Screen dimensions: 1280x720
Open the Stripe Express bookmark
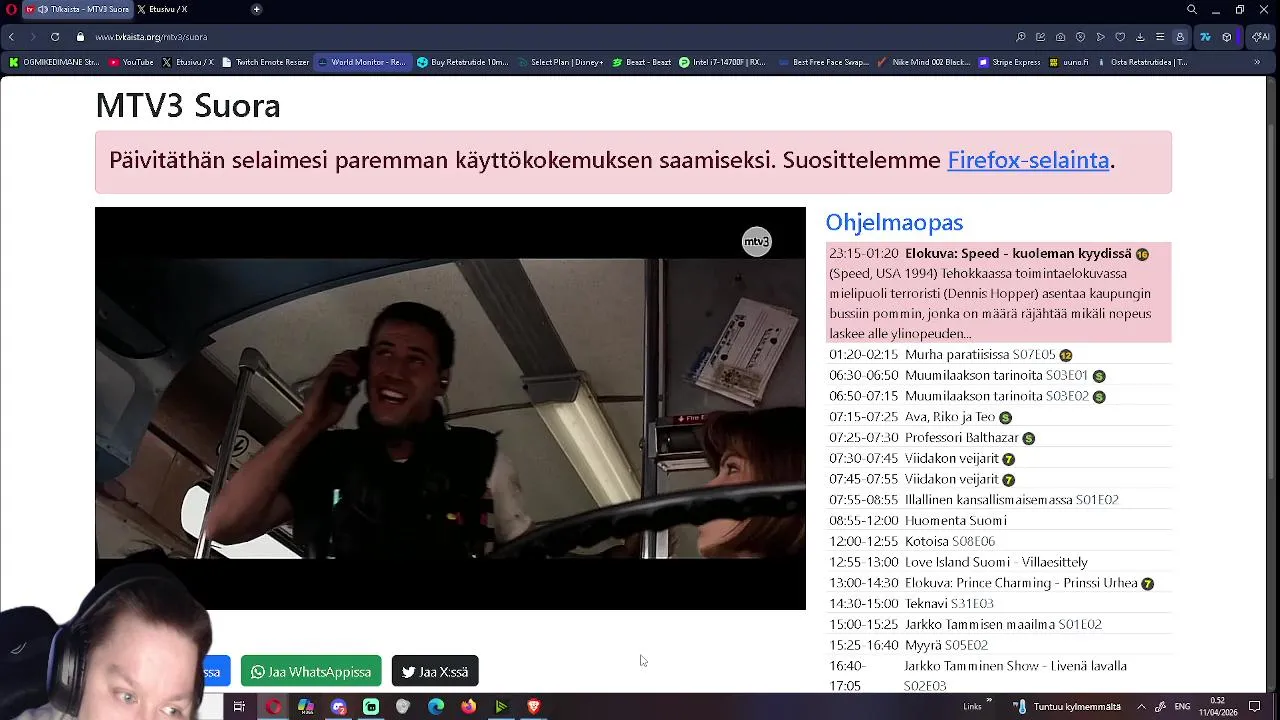tap(1008, 62)
